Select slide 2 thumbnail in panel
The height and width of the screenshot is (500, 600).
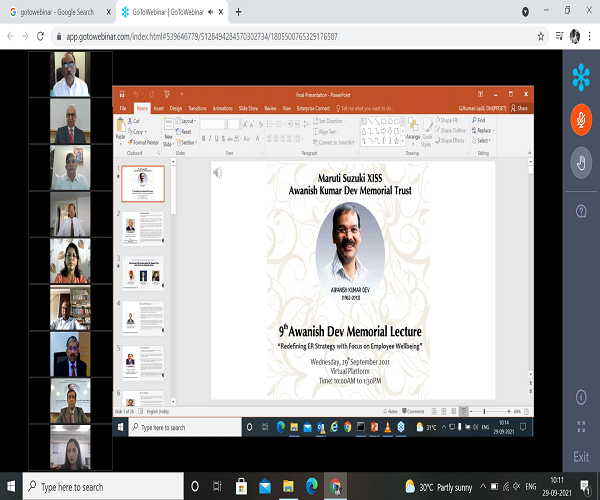[143, 228]
